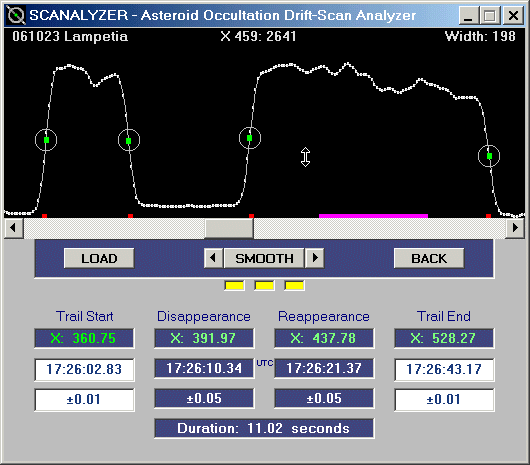
Task: Select the Trail Start green marker on the curve
Action: (x=46, y=140)
